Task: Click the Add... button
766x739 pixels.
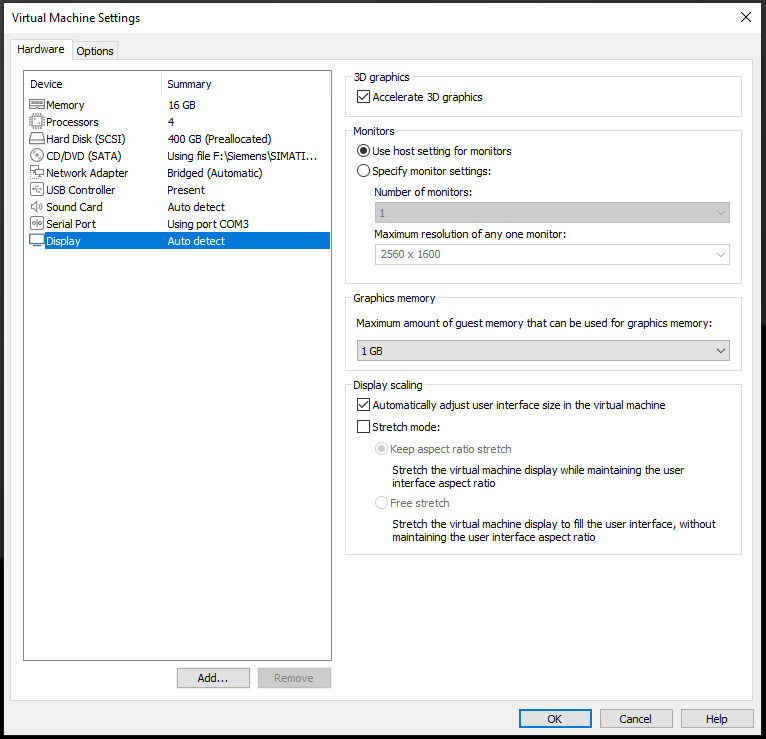Action: 213,678
